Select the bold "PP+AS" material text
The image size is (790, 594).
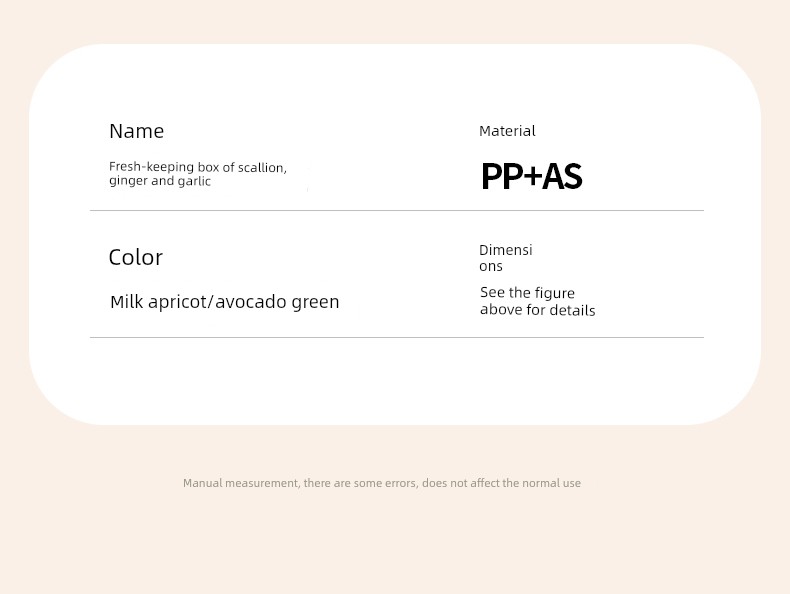click(x=532, y=176)
